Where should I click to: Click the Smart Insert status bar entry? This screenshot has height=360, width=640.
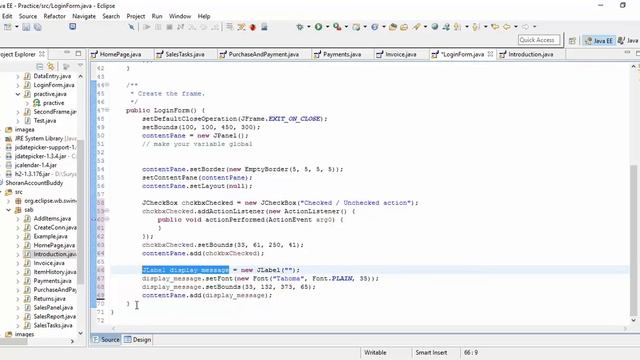pos(431,352)
